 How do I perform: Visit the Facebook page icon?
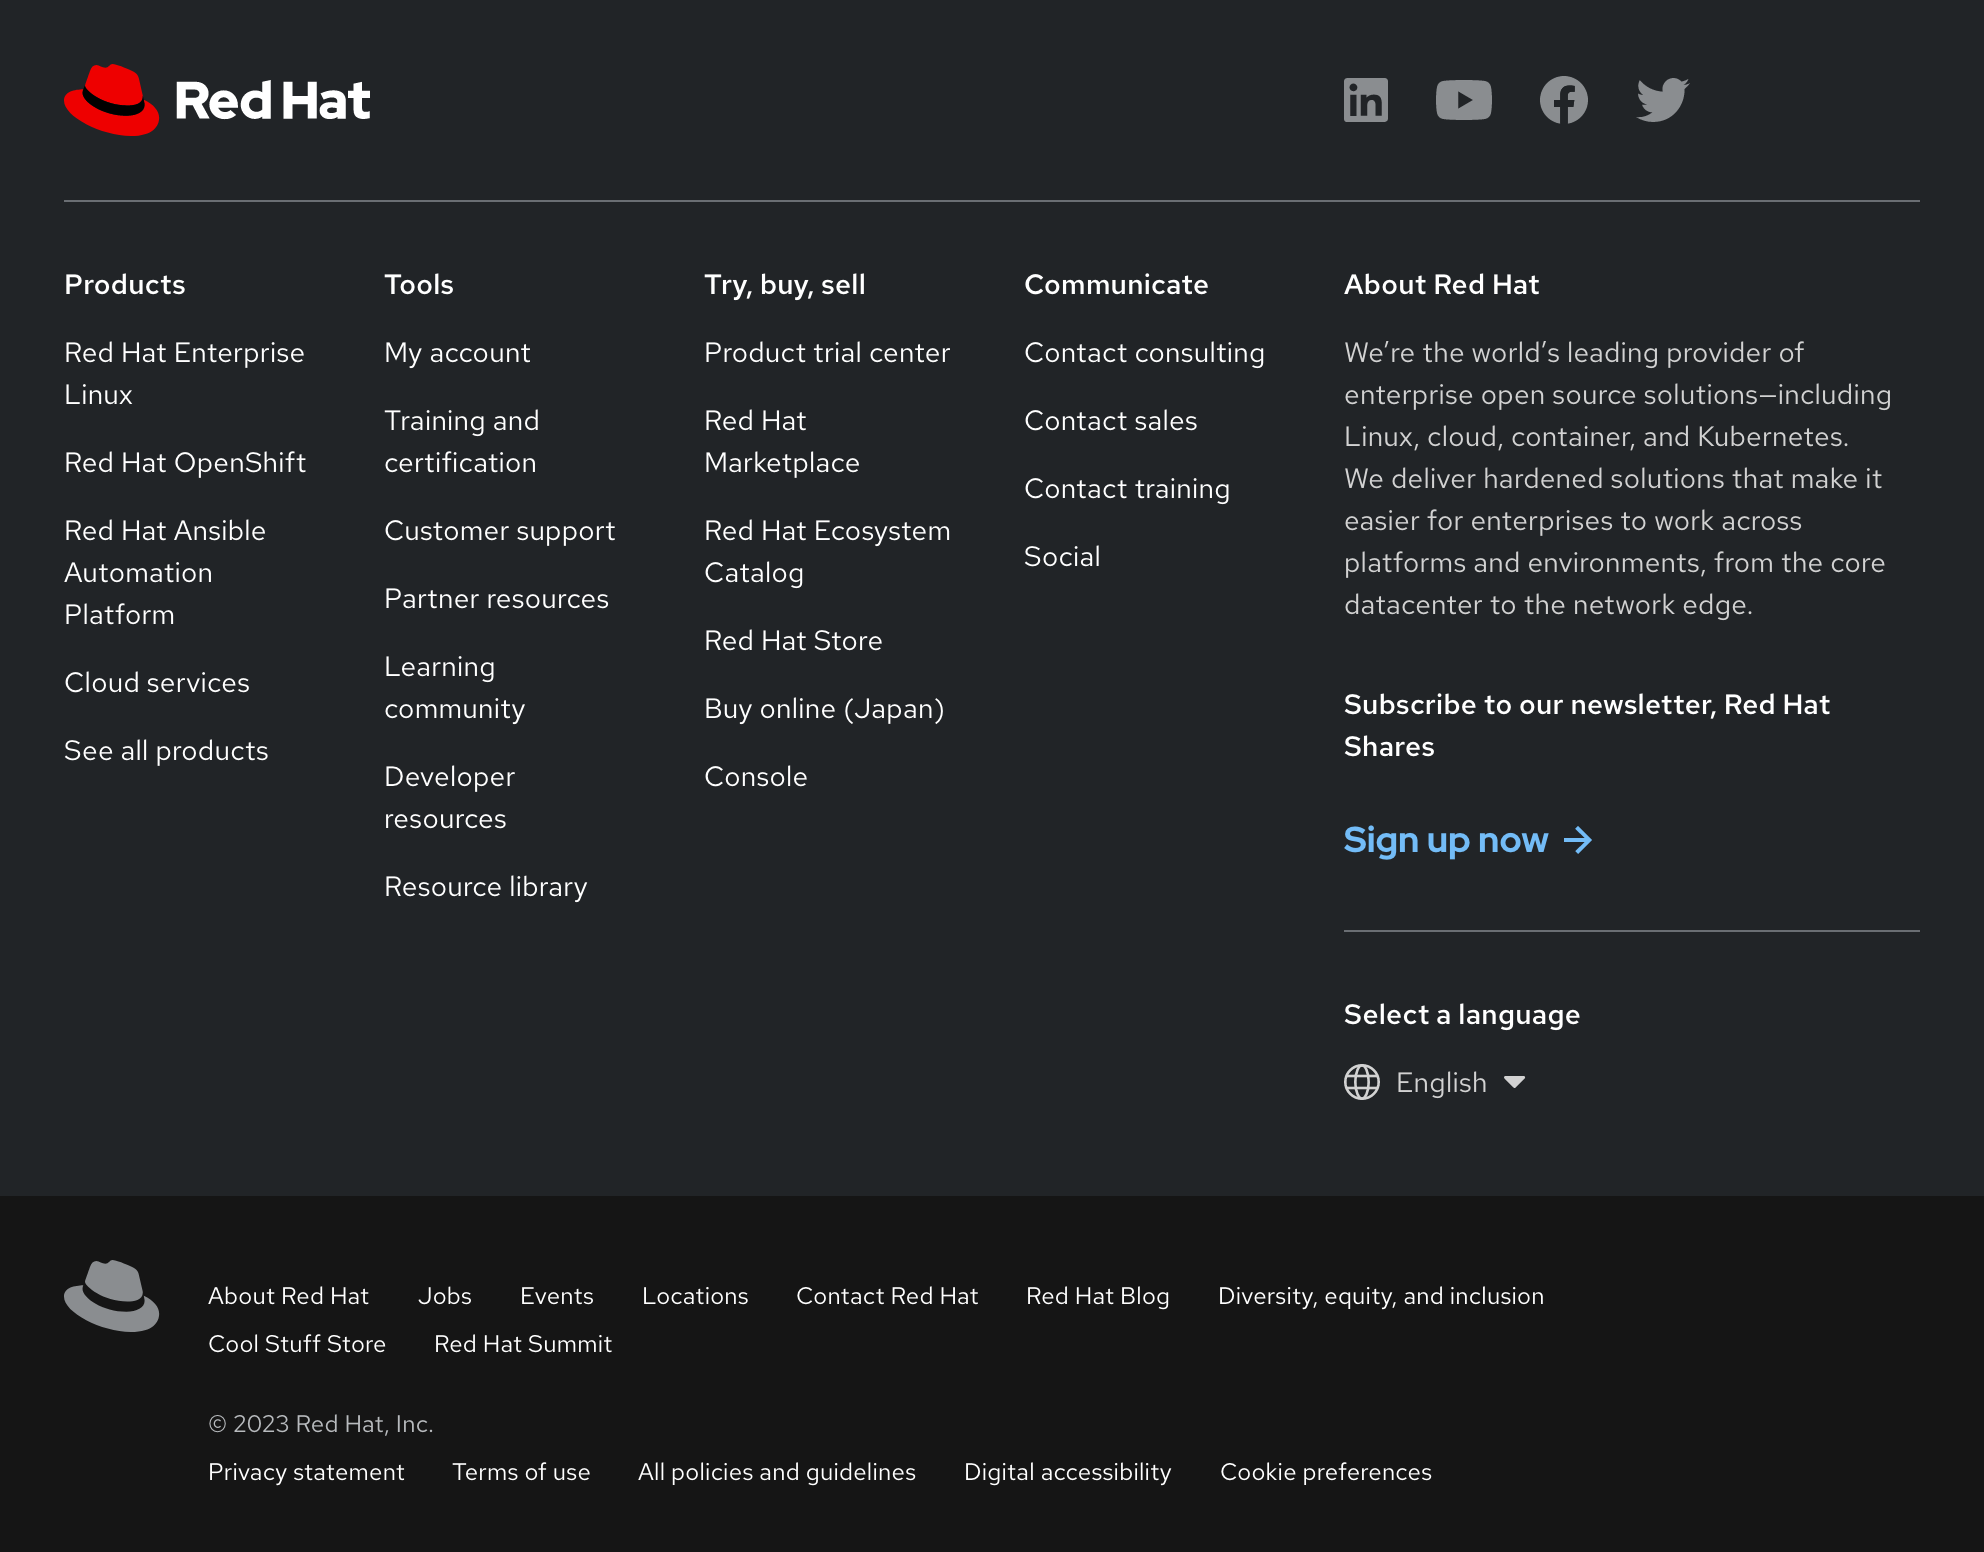click(1563, 100)
